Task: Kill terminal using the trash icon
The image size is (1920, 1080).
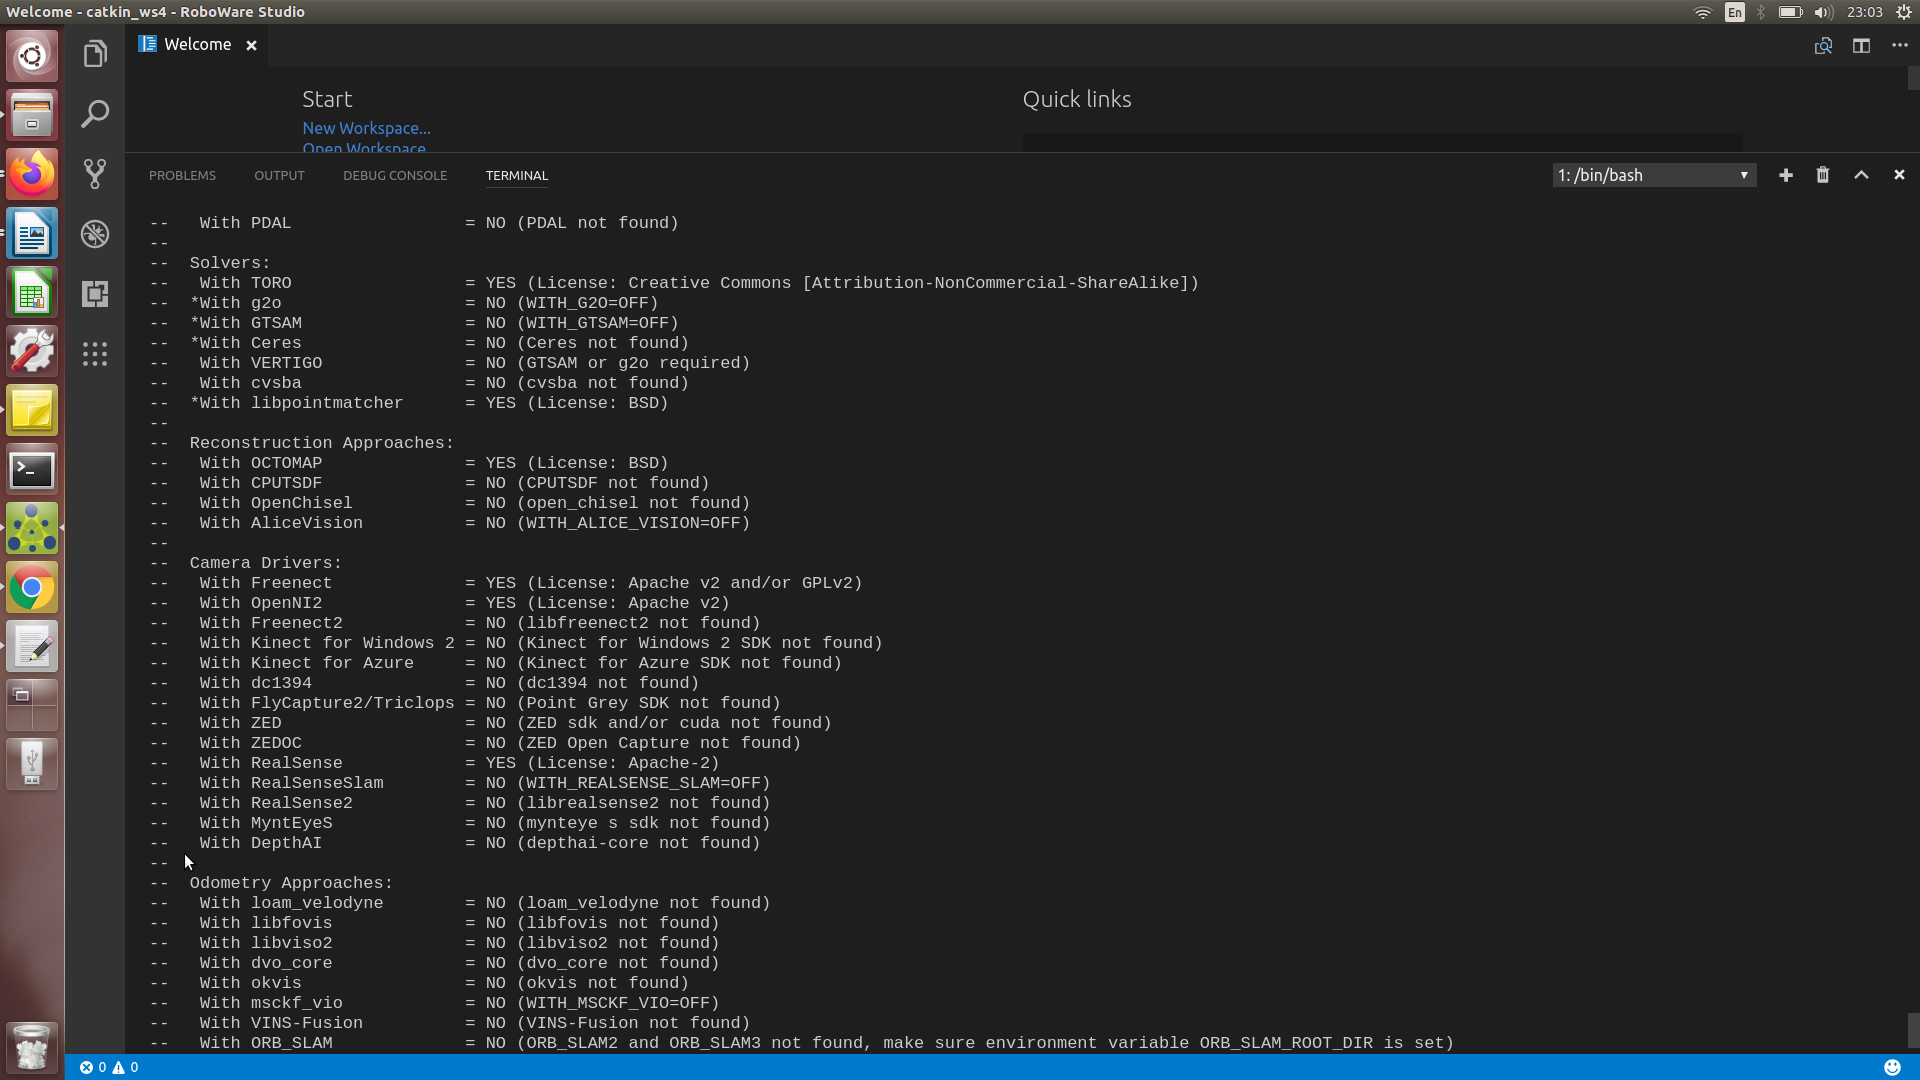Action: tap(1823, 175)
